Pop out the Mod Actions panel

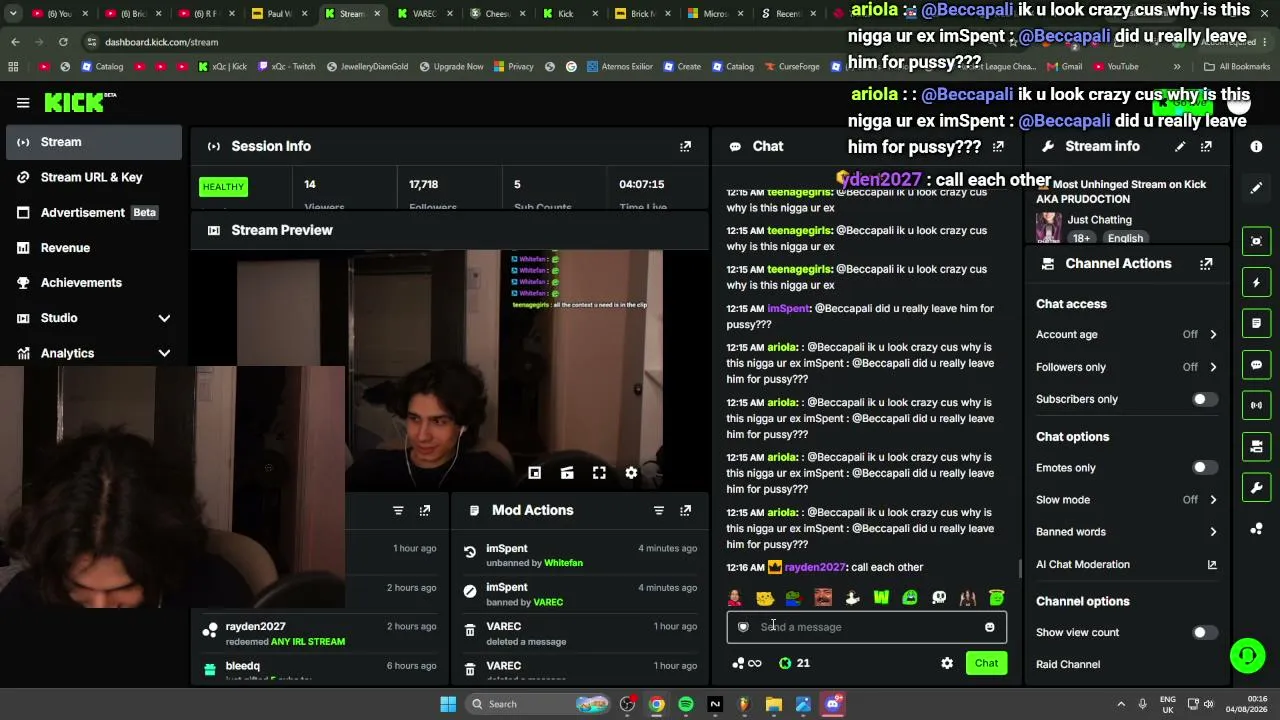pos(685,511)
